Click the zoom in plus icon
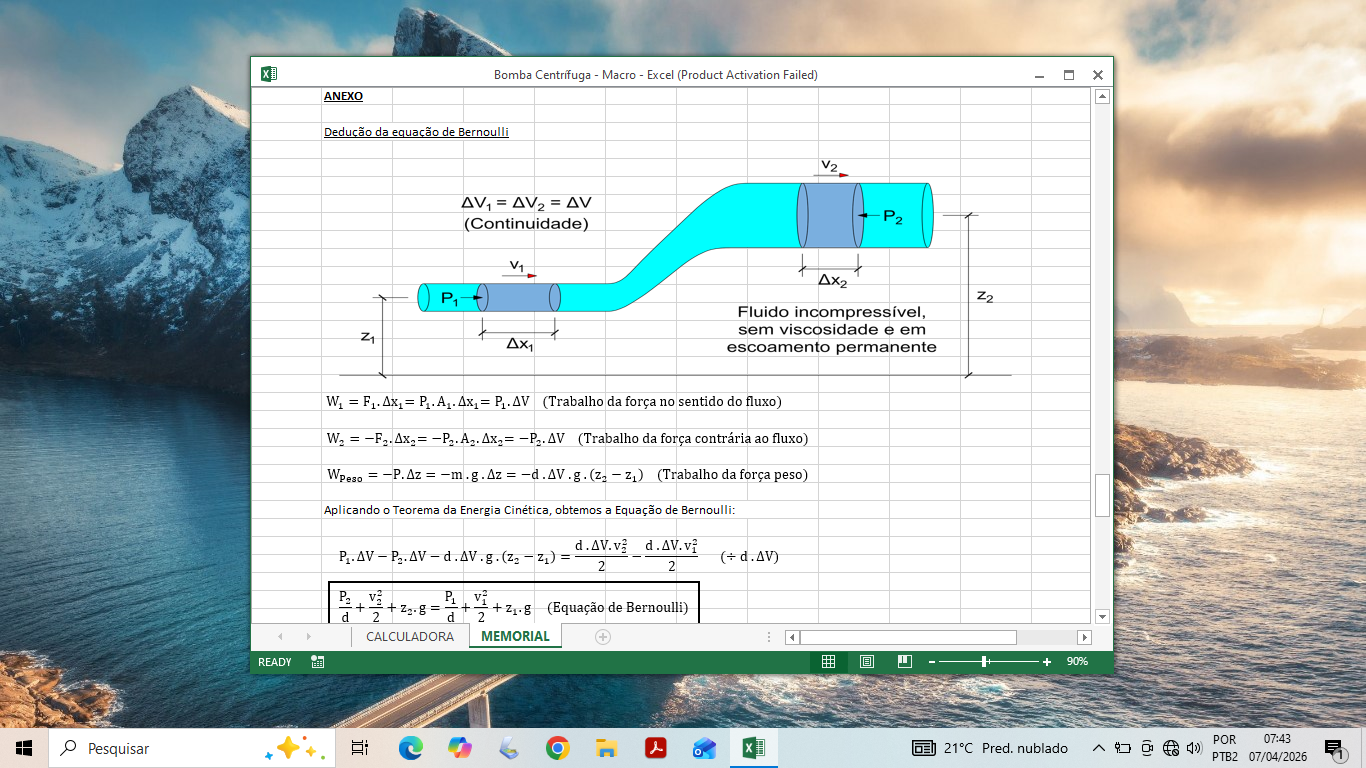1366x768 pixels. pos(1047,662)
